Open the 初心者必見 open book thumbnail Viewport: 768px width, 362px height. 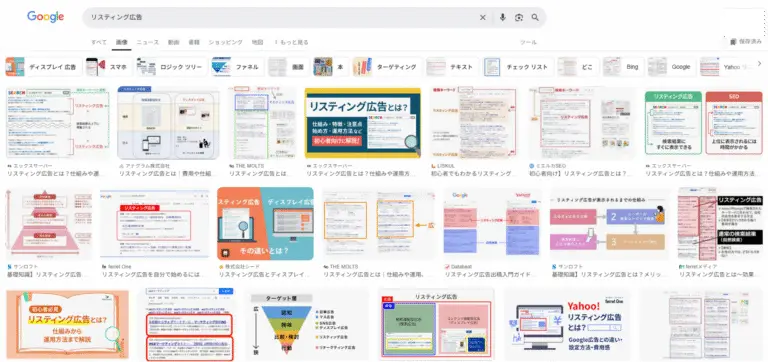pyautogui.click(x=67, y=325)
